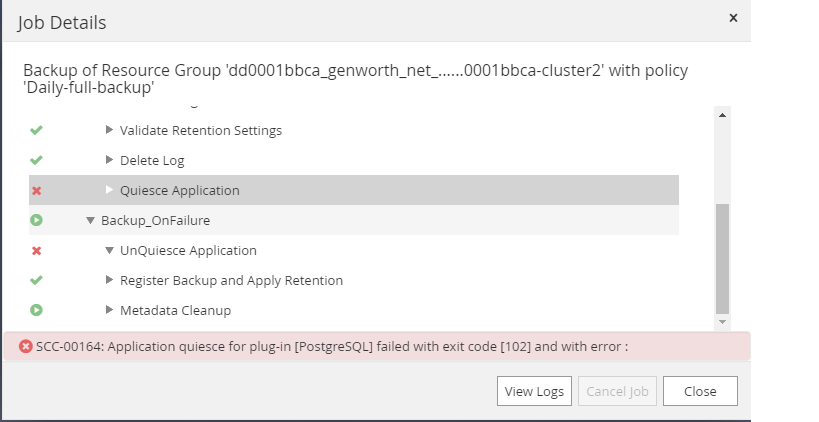This screenshot has width=819, height=422.
Task: Expand the Validate Retention Settings step
Action: coord(110,130)
